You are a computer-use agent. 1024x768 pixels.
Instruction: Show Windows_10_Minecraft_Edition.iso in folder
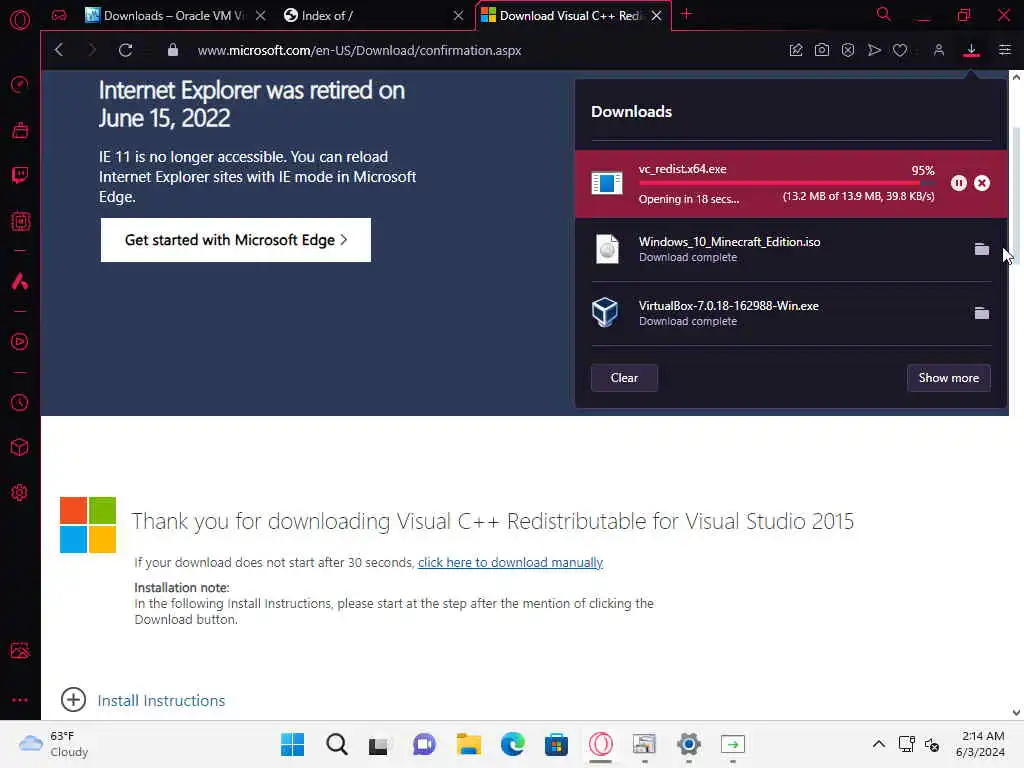(981, 249)
